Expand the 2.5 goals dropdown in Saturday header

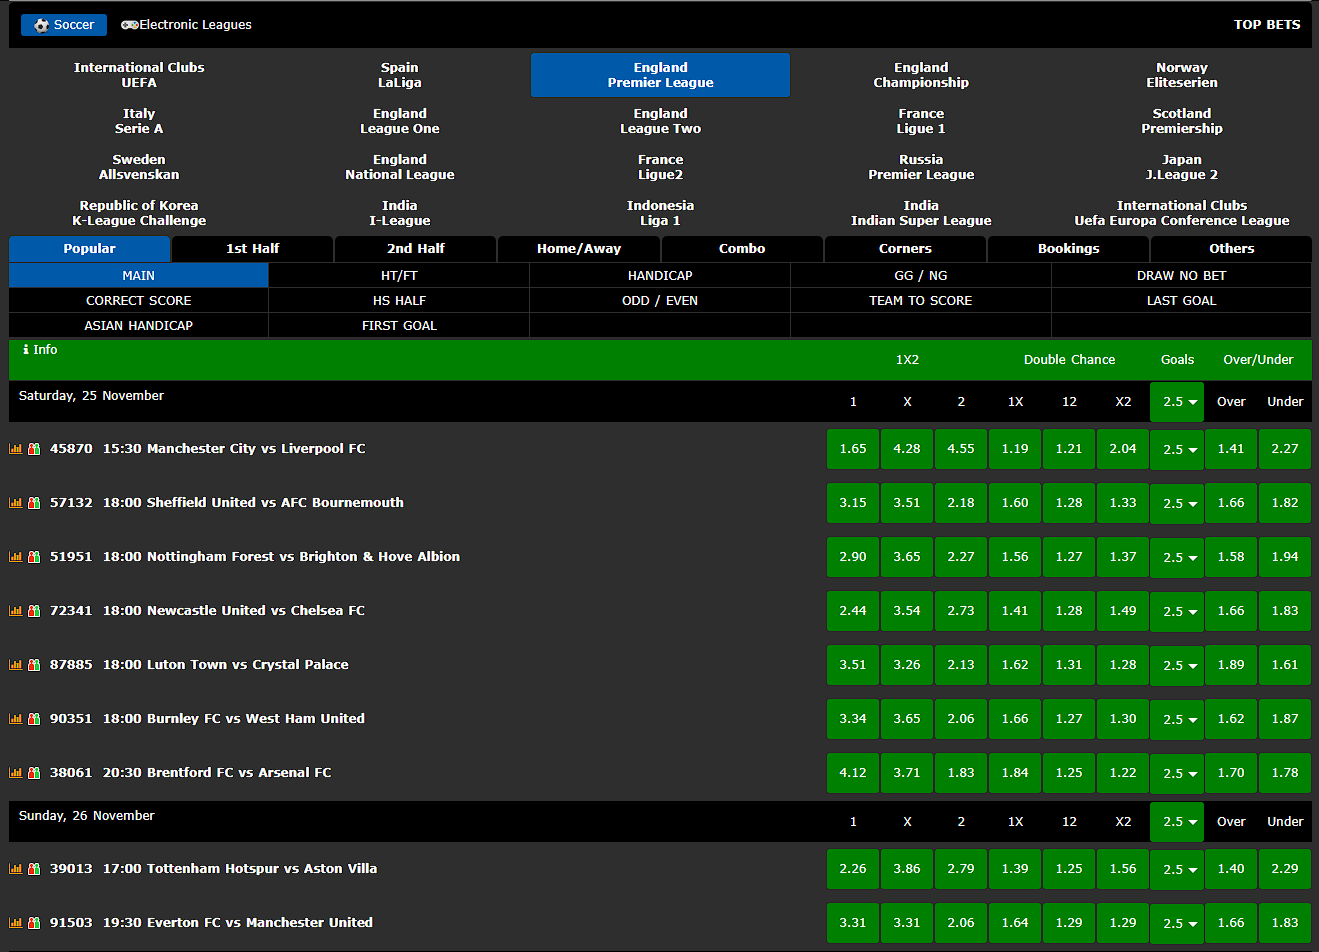(x=1177, y=402)
